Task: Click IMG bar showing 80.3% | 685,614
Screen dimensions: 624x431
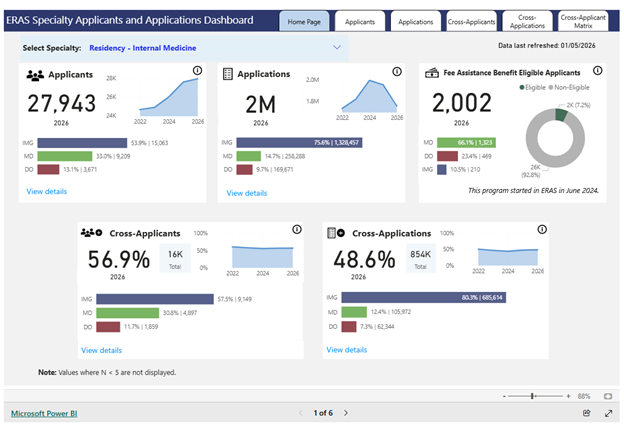Action: coord(423,297)
